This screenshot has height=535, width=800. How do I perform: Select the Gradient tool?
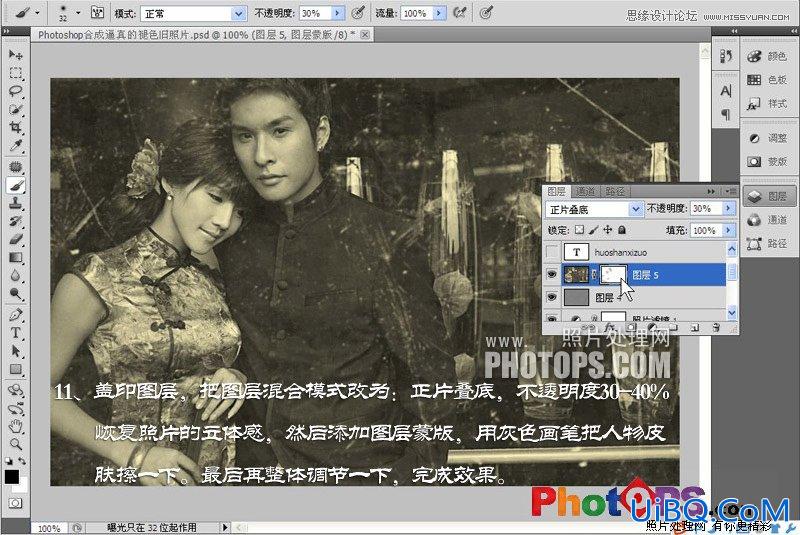(x=16, y=258)
